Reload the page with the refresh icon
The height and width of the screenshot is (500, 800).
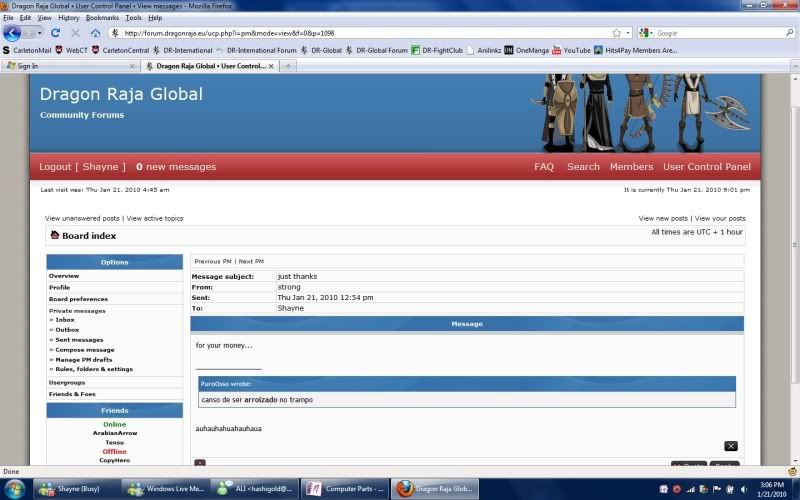(55, 33)
